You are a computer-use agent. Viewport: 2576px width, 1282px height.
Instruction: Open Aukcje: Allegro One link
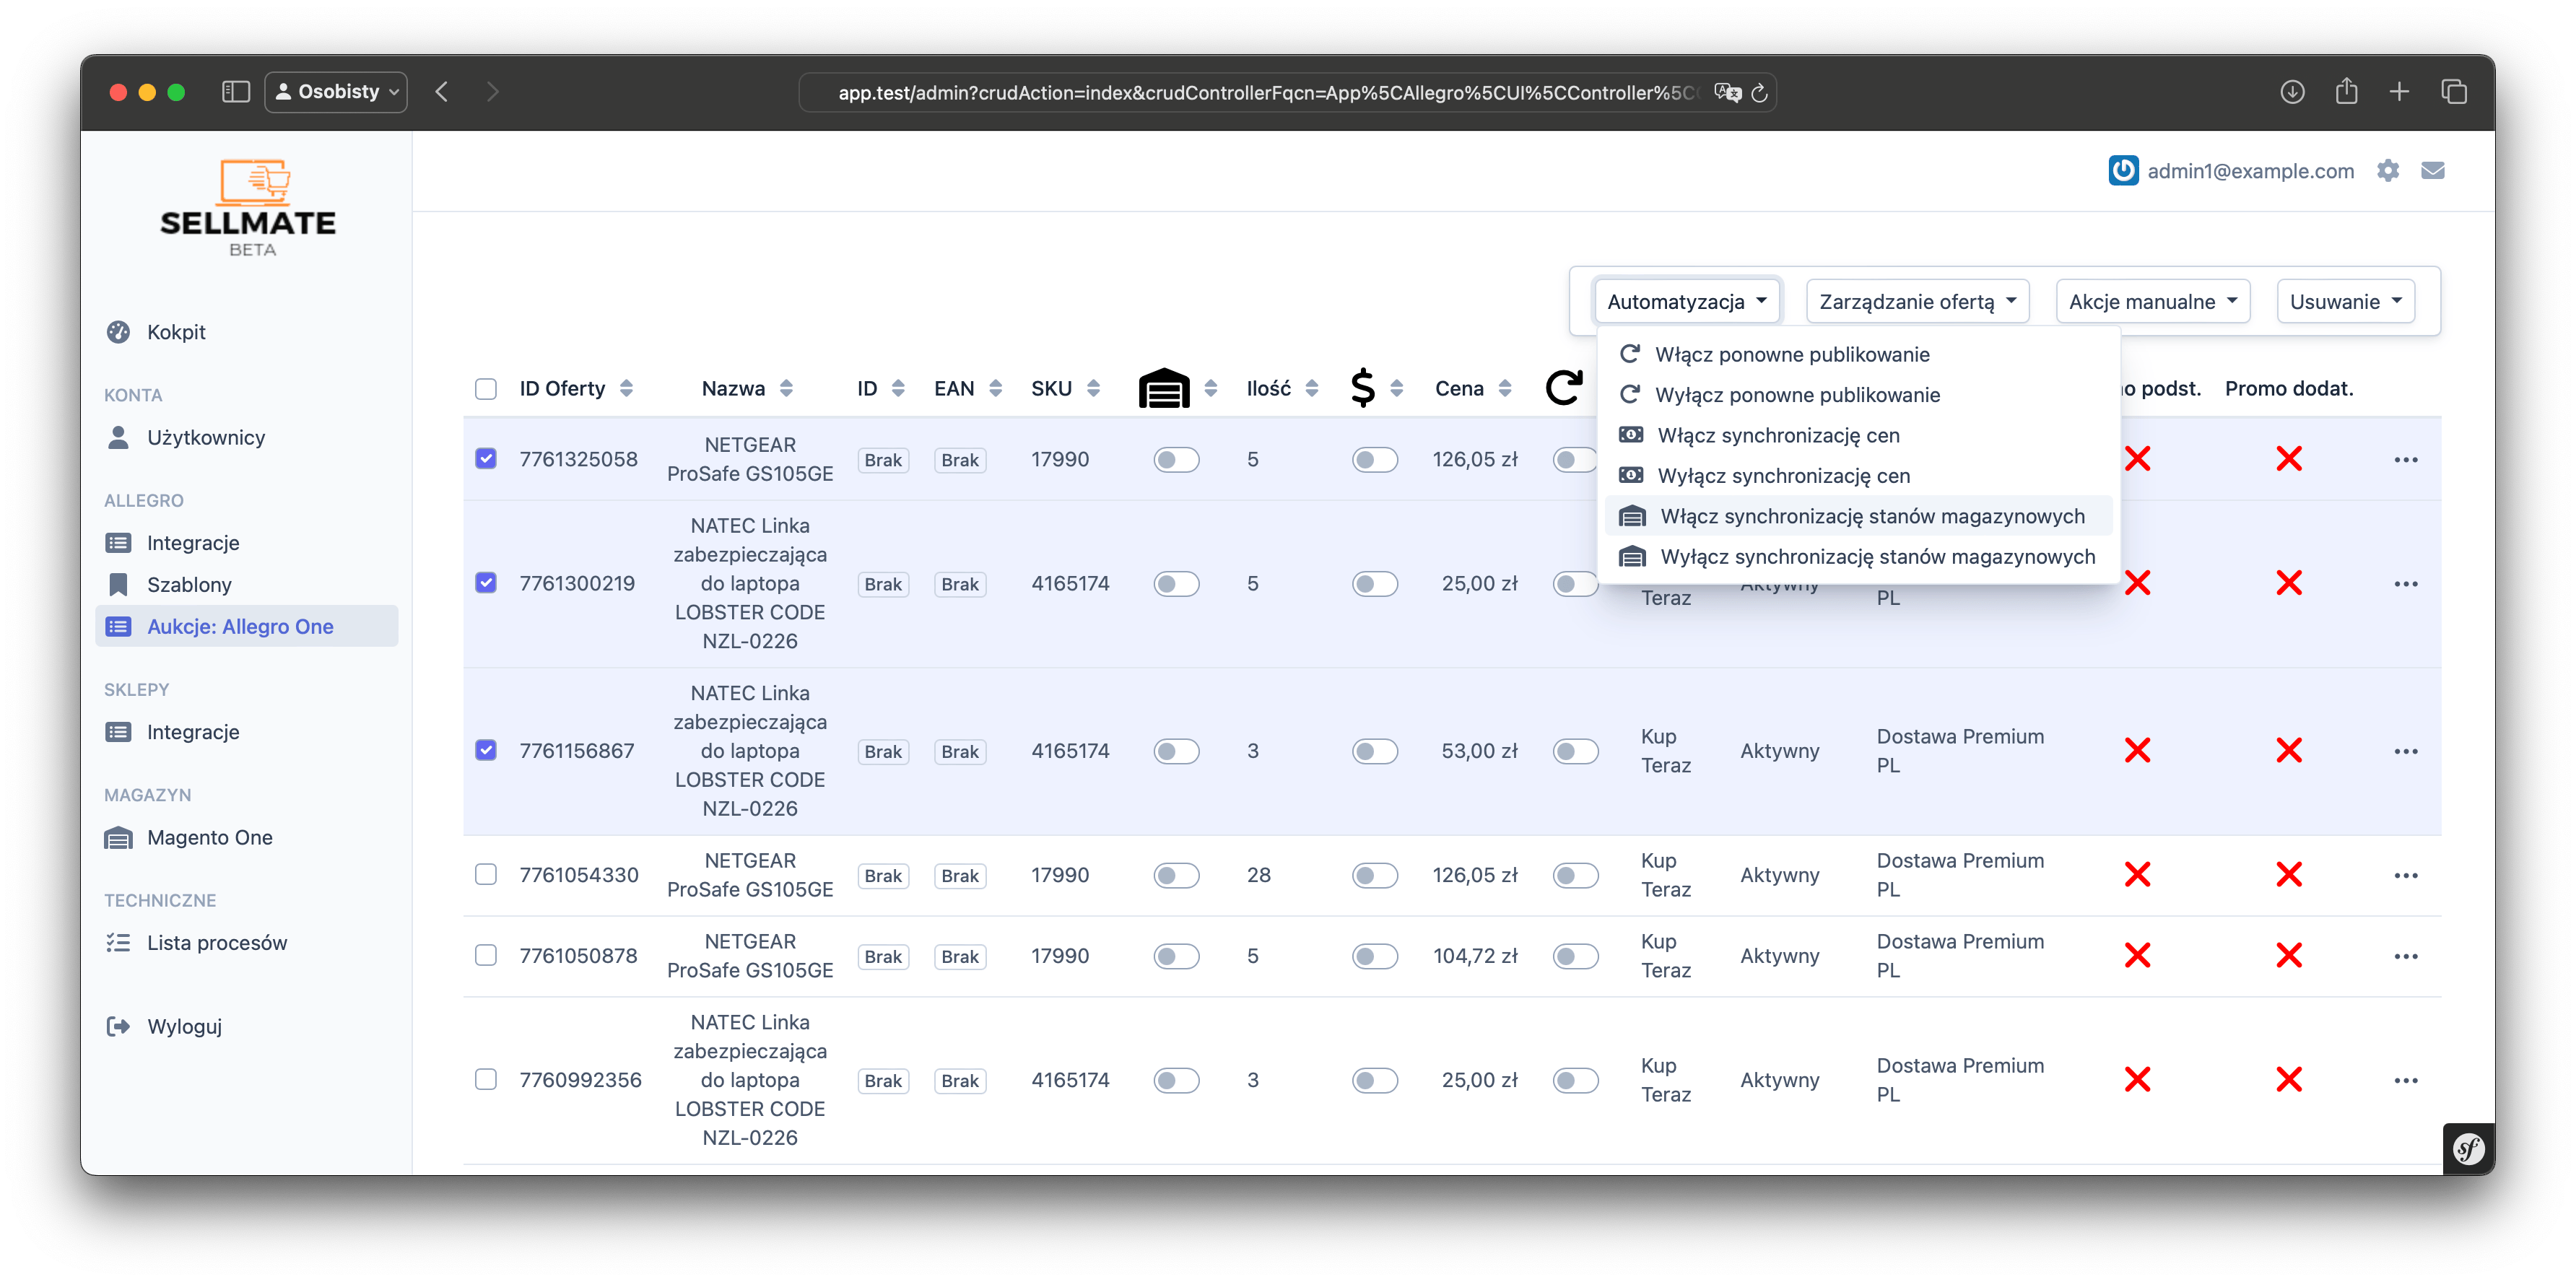(247, 626)
